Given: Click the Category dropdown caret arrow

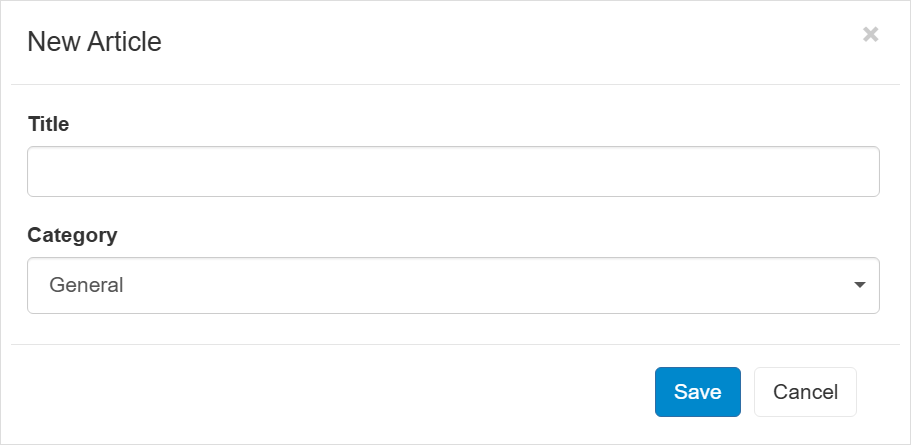Looking at the screenshot, I should pos(859,285).
